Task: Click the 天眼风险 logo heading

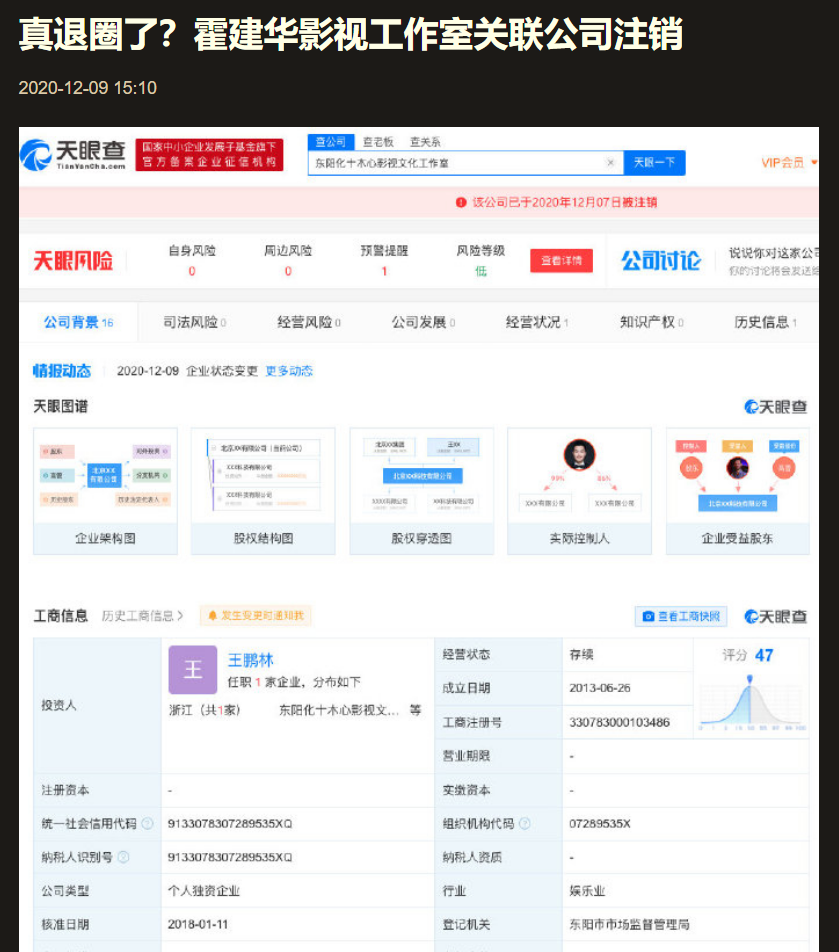Action: [73, 261]
